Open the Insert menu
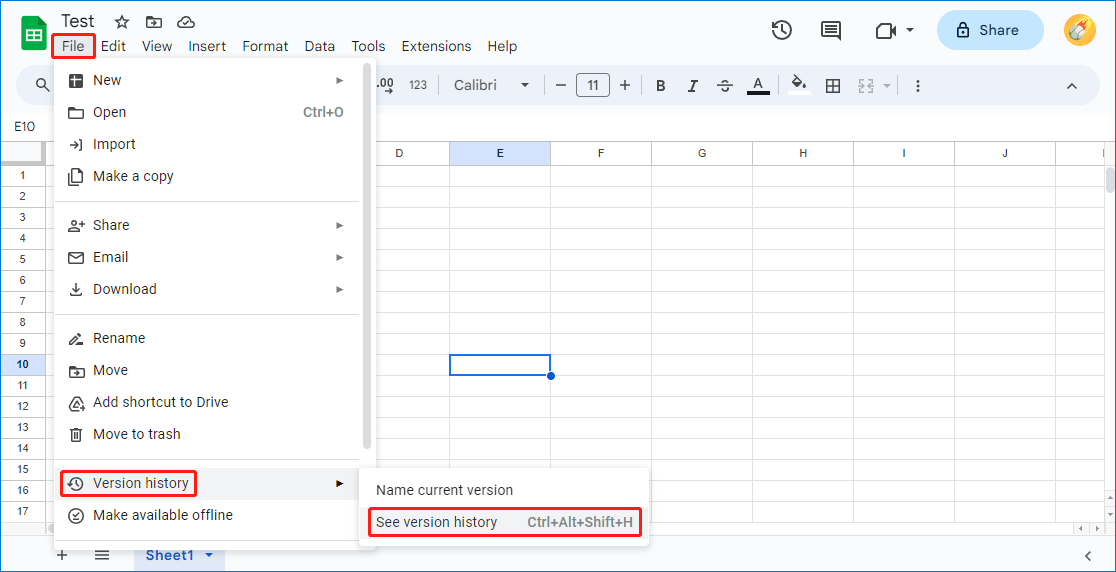 point(207,46)
